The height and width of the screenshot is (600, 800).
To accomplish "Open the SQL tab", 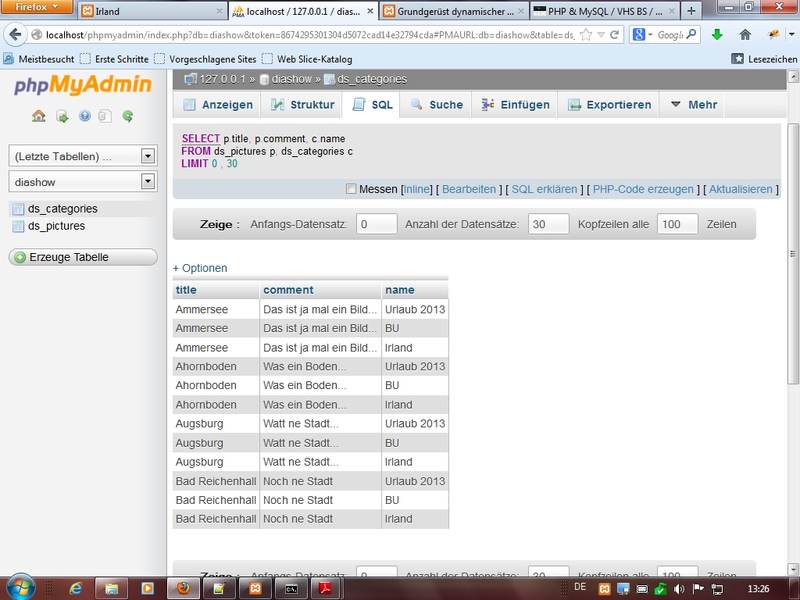I will [x=372, y=105].
